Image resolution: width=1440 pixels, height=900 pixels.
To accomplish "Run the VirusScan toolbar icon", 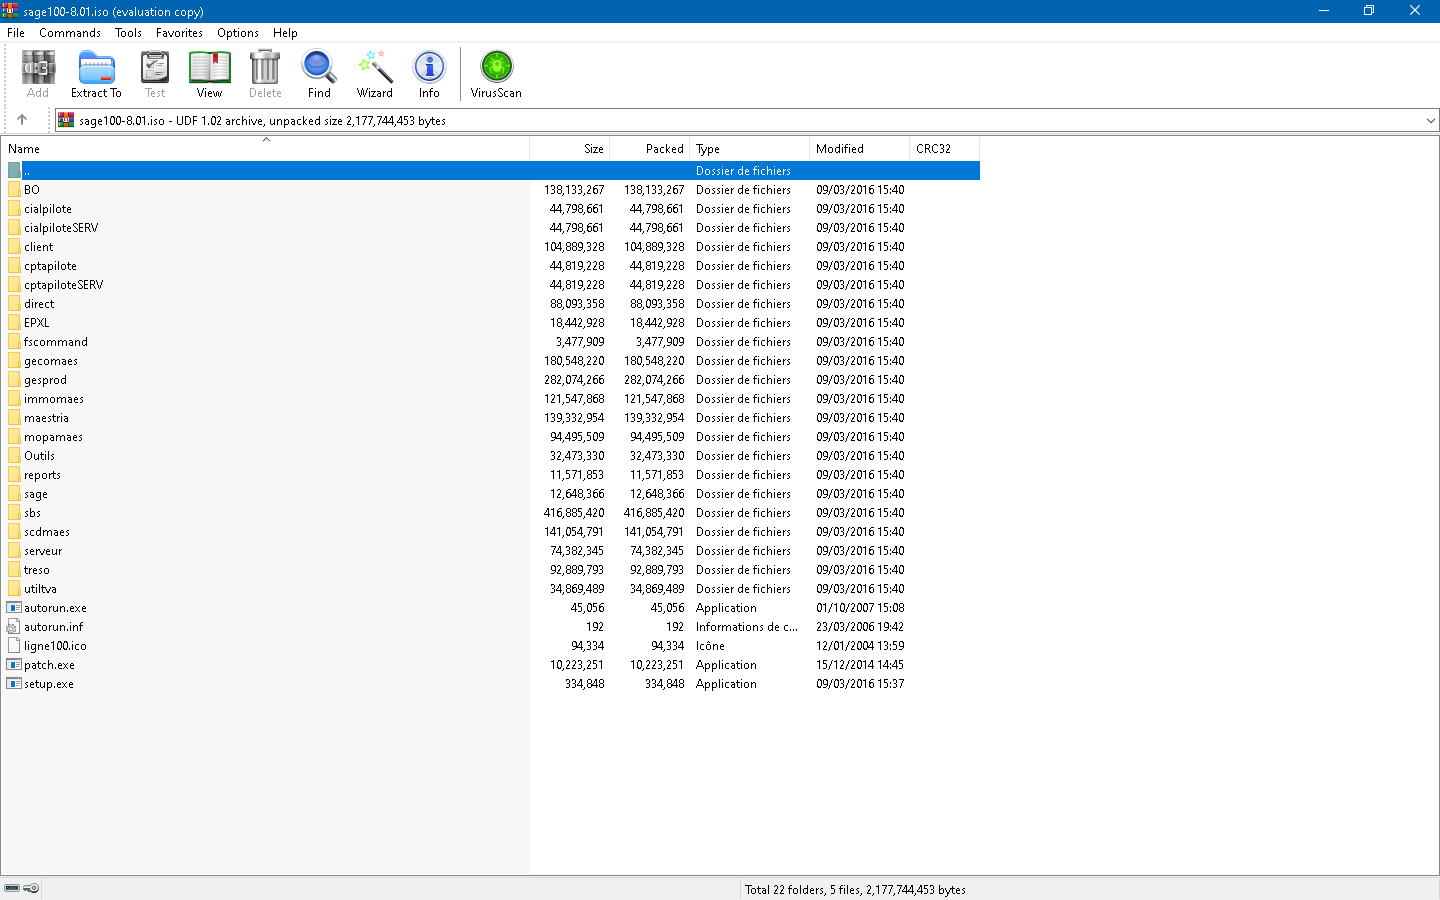I will 495,70.
